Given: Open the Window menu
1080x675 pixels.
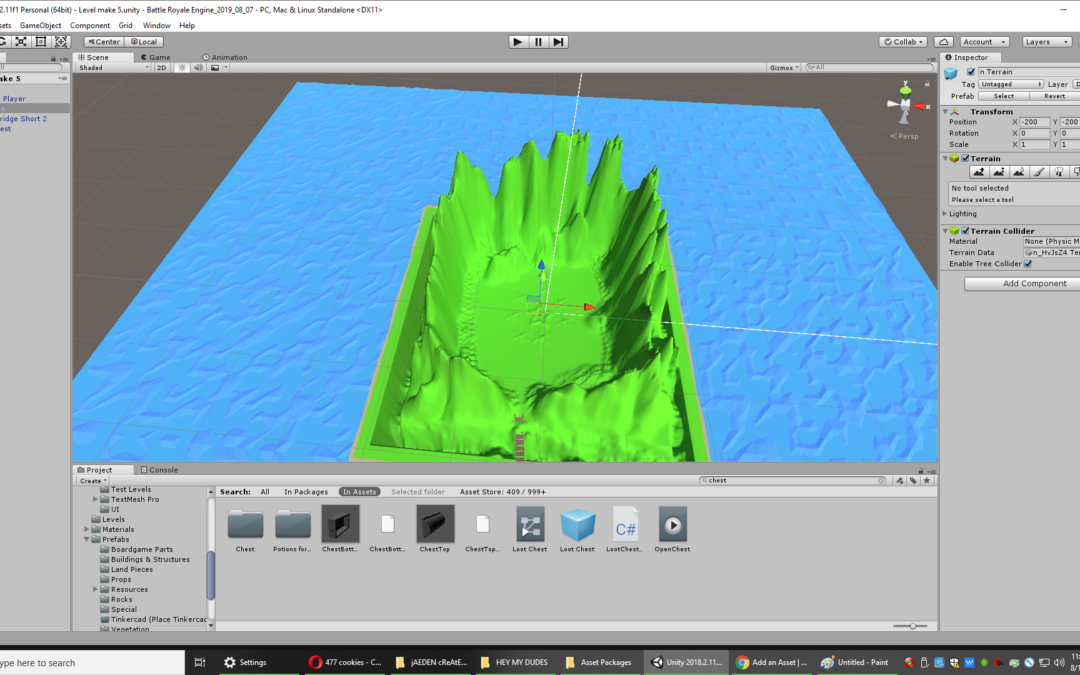Looking at the screenshot, I should pos(156,25).
